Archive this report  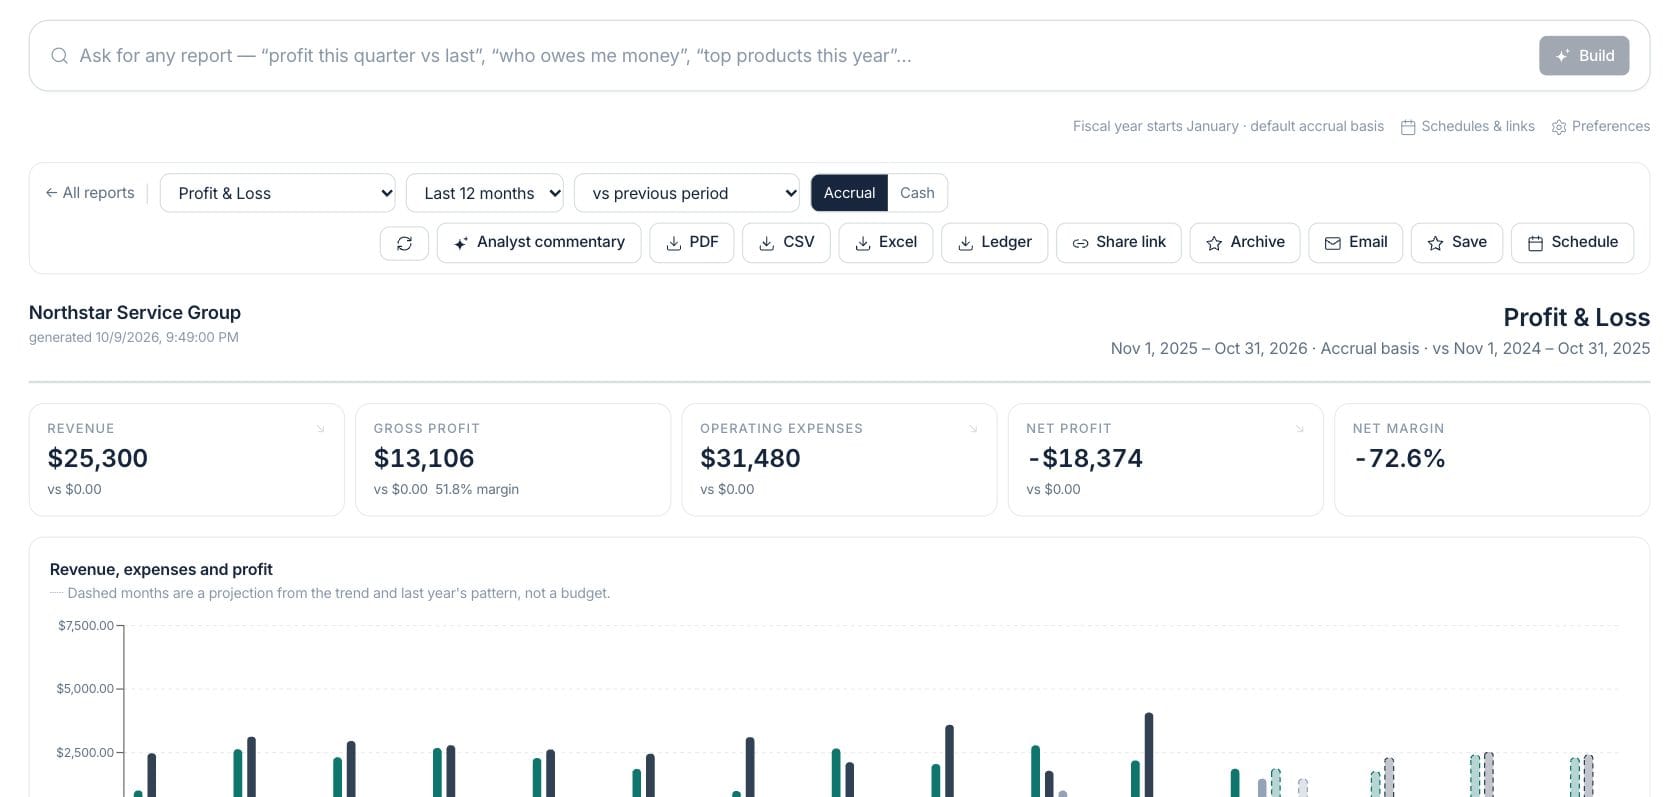point(1245,243)
